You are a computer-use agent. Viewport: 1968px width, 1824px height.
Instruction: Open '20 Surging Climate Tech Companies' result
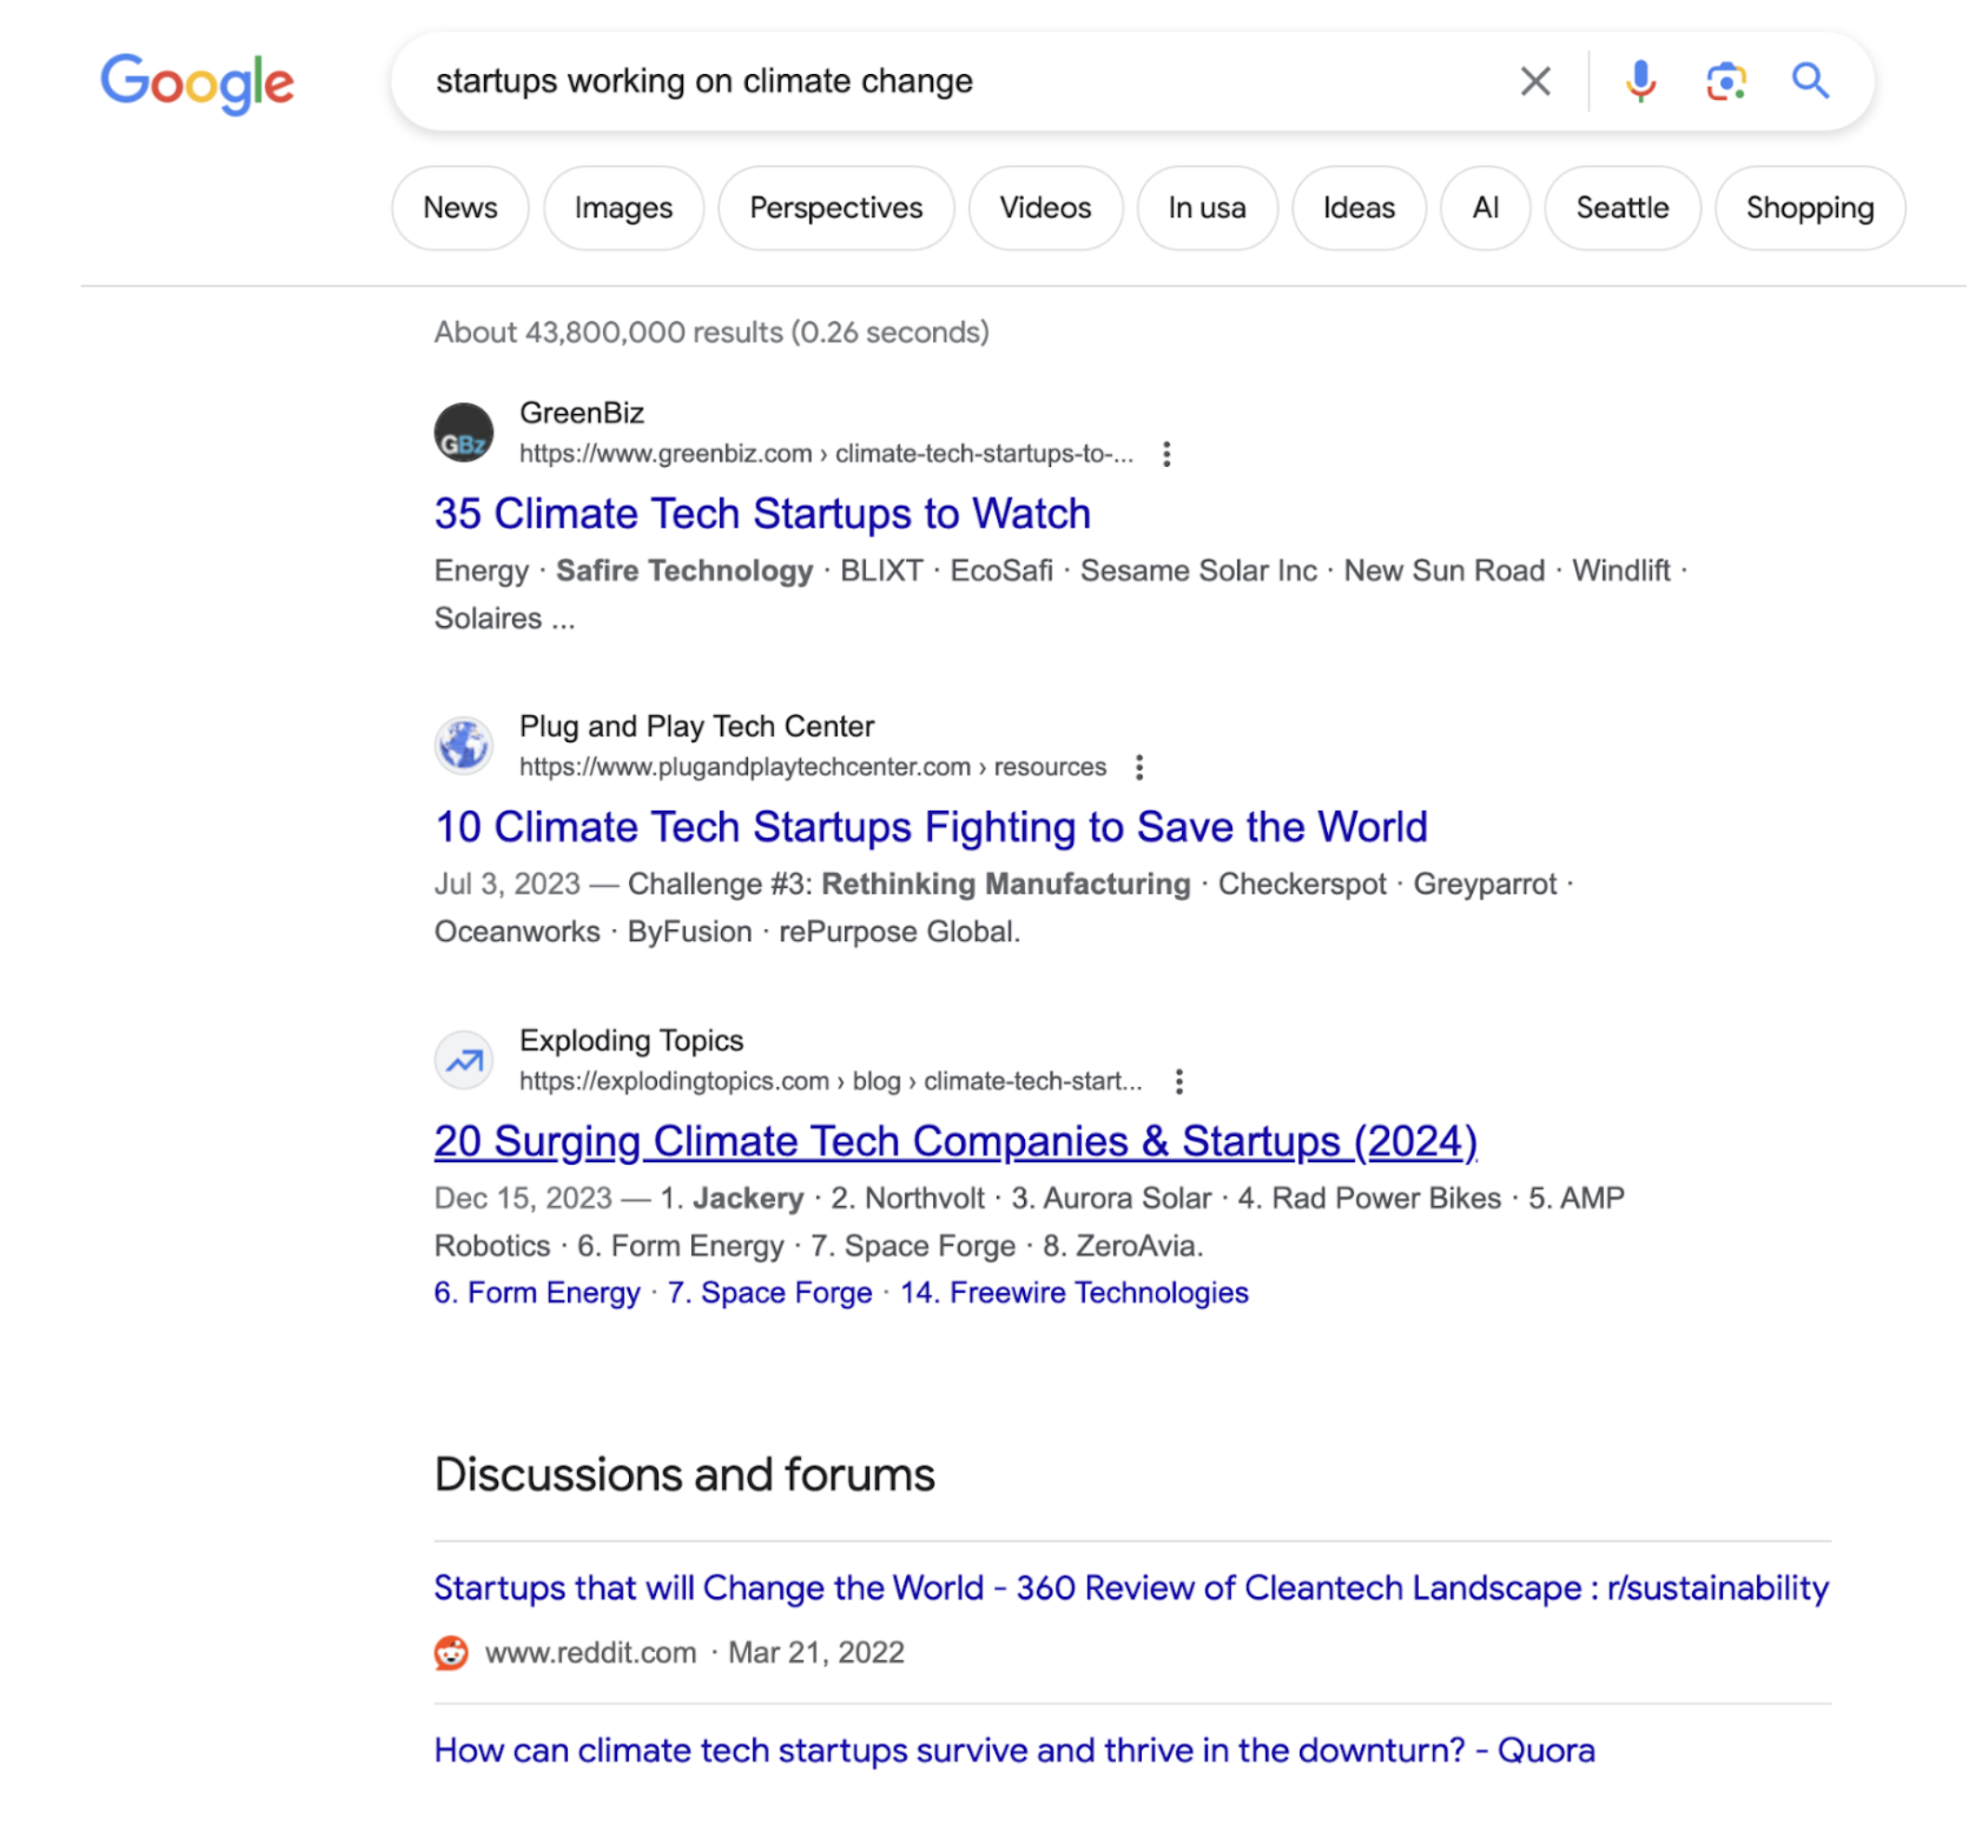[x=955, y=1141]
